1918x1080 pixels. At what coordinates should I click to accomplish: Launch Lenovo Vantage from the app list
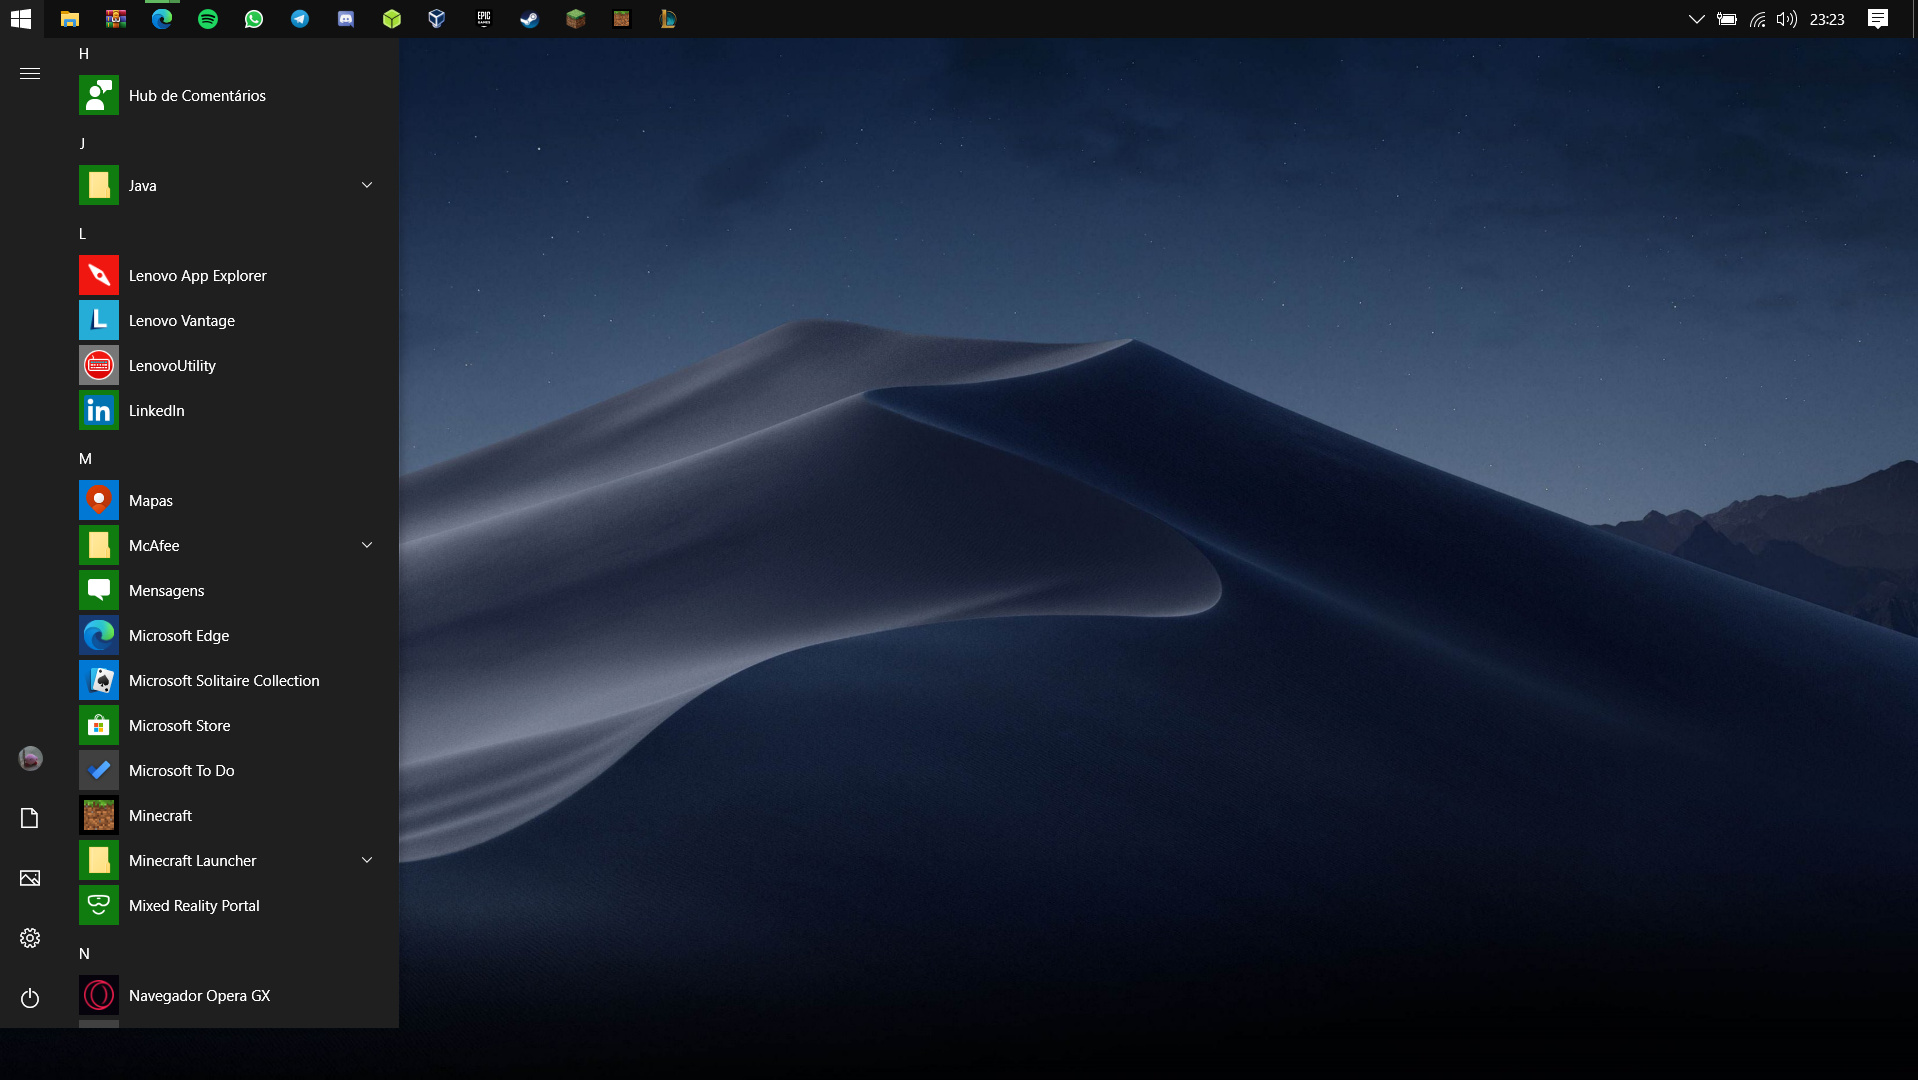(x=182, y=321)
